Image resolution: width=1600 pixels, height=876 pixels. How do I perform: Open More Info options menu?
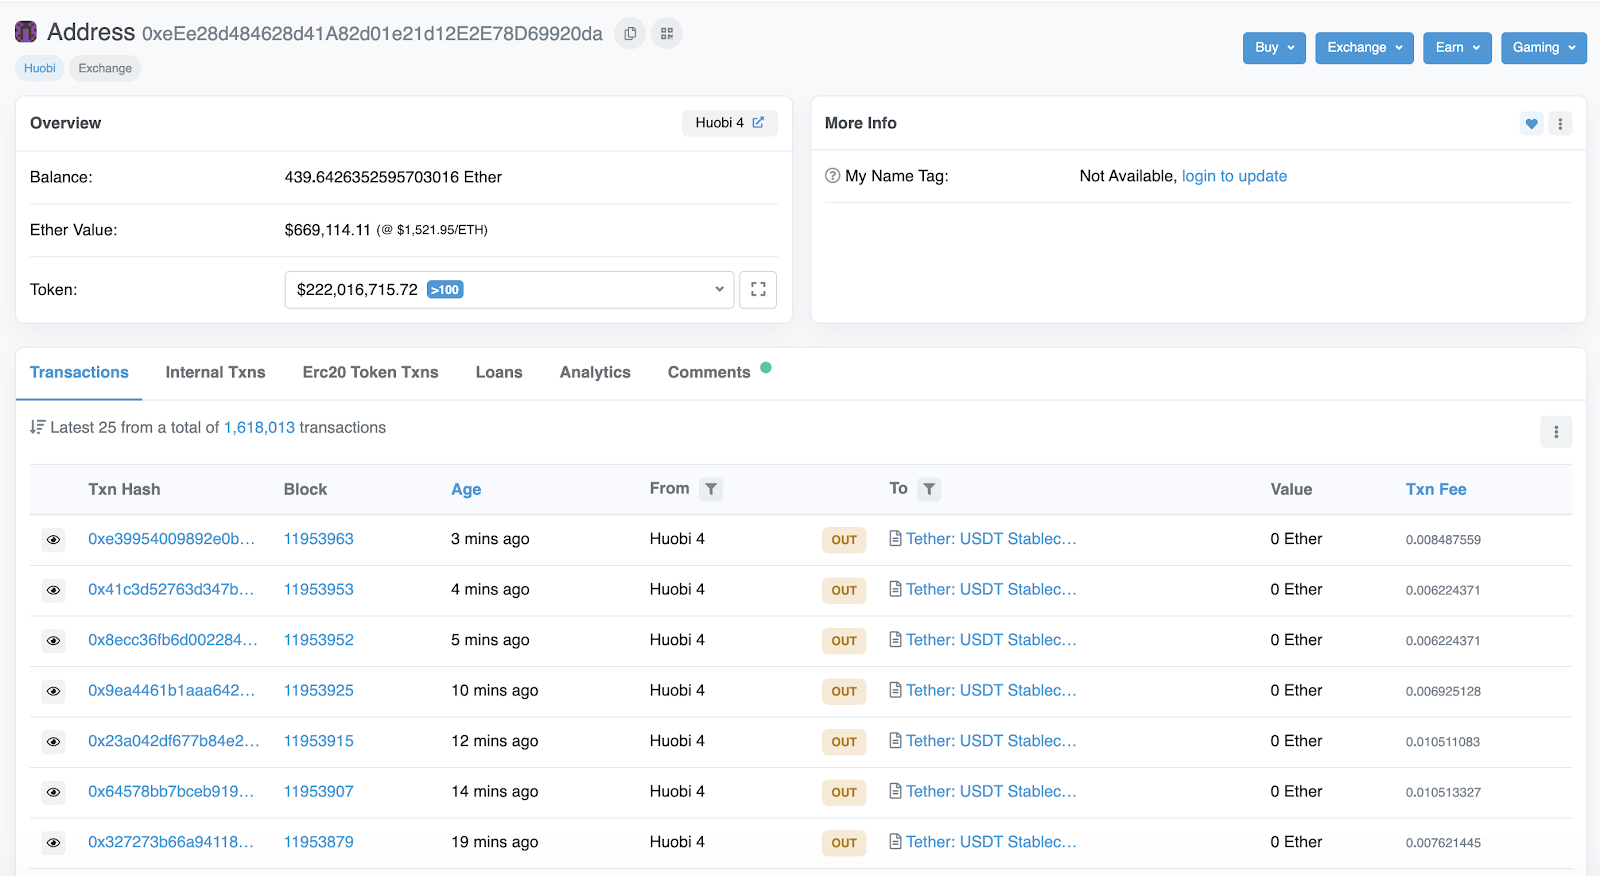[x=1560, y=124]
